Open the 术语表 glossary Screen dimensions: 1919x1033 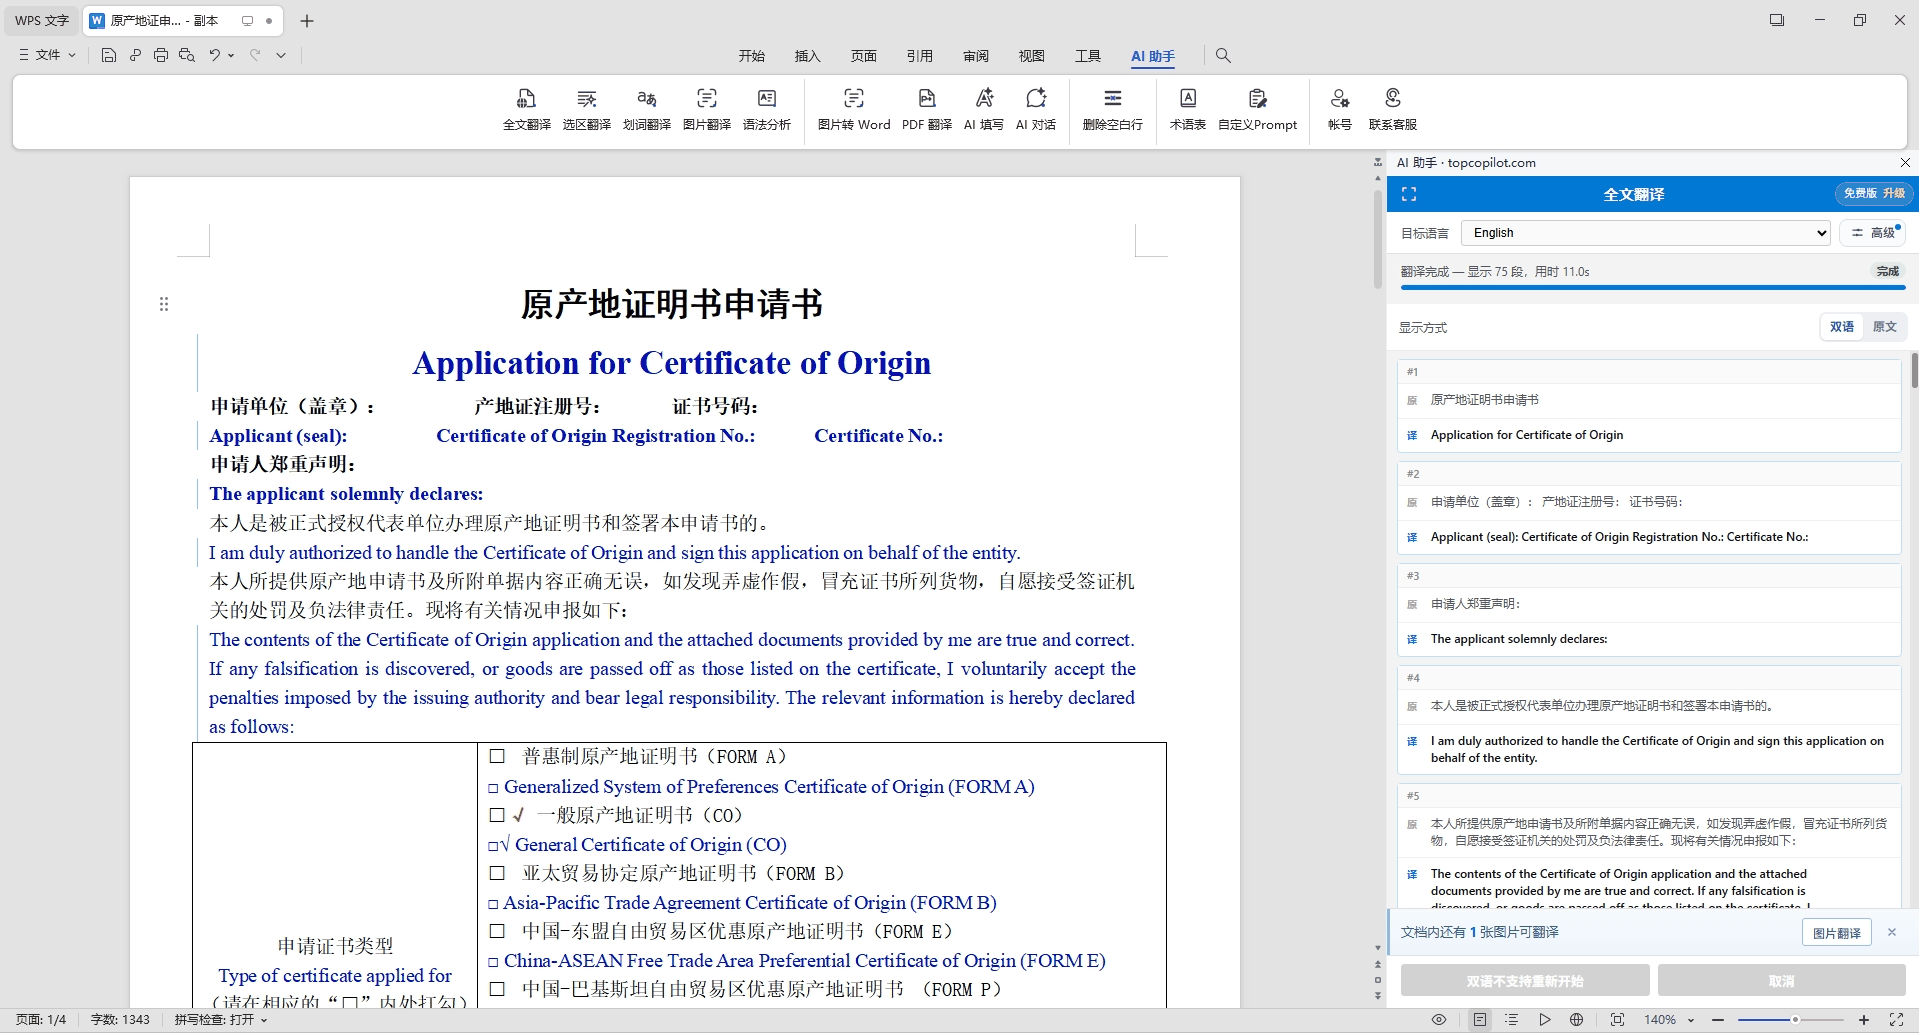click(x=1188, y=110)
